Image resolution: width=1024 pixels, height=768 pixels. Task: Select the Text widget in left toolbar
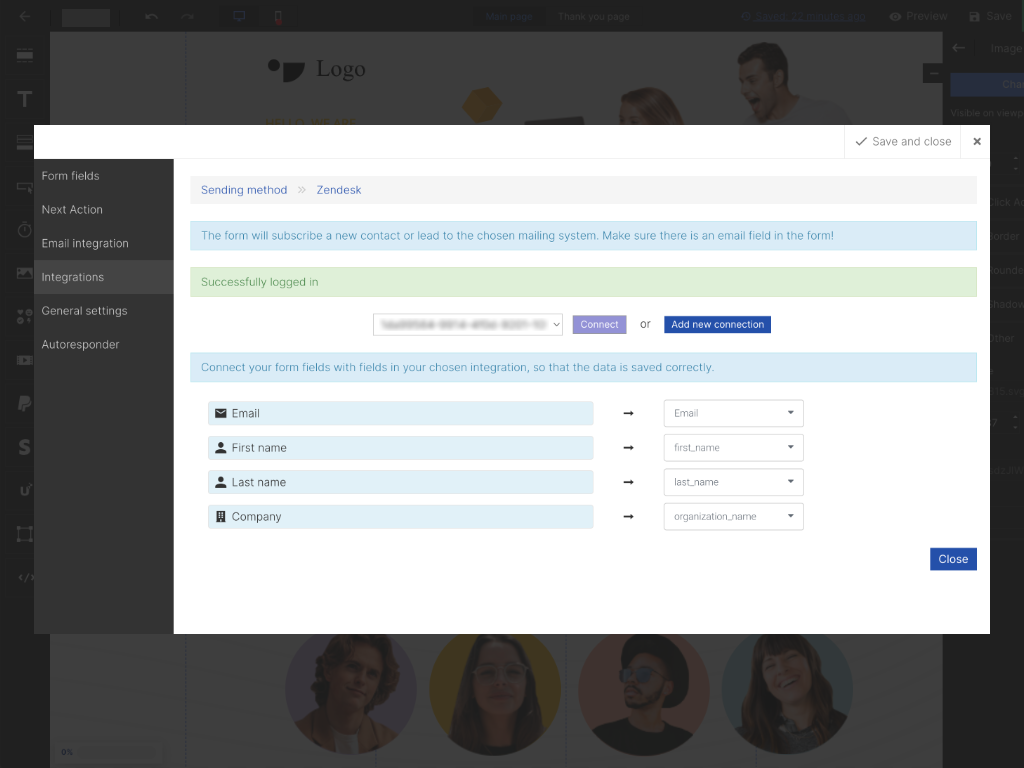click(25, 99)
